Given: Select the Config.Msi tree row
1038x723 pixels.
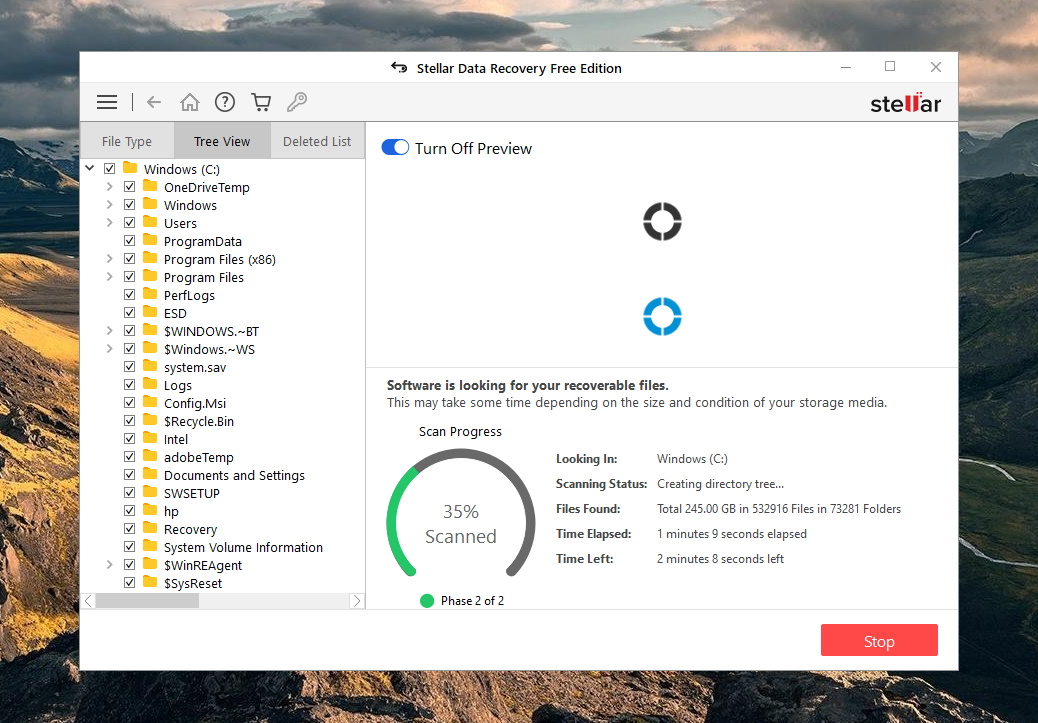Looking at the screenshot, I should pos(195,403).
